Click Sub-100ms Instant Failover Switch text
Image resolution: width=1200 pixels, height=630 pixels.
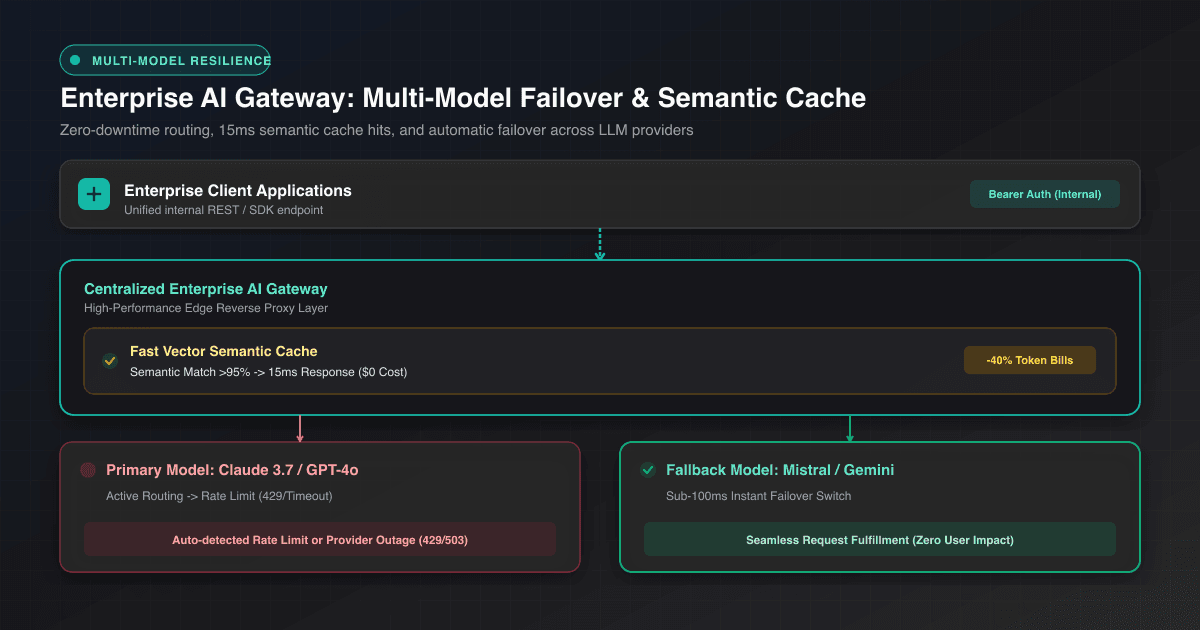pyautogui.click(x=758, y=496)
